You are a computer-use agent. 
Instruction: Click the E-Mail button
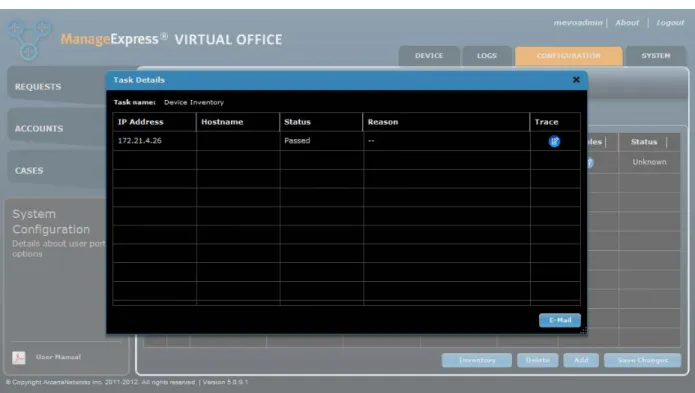point(560,320)
